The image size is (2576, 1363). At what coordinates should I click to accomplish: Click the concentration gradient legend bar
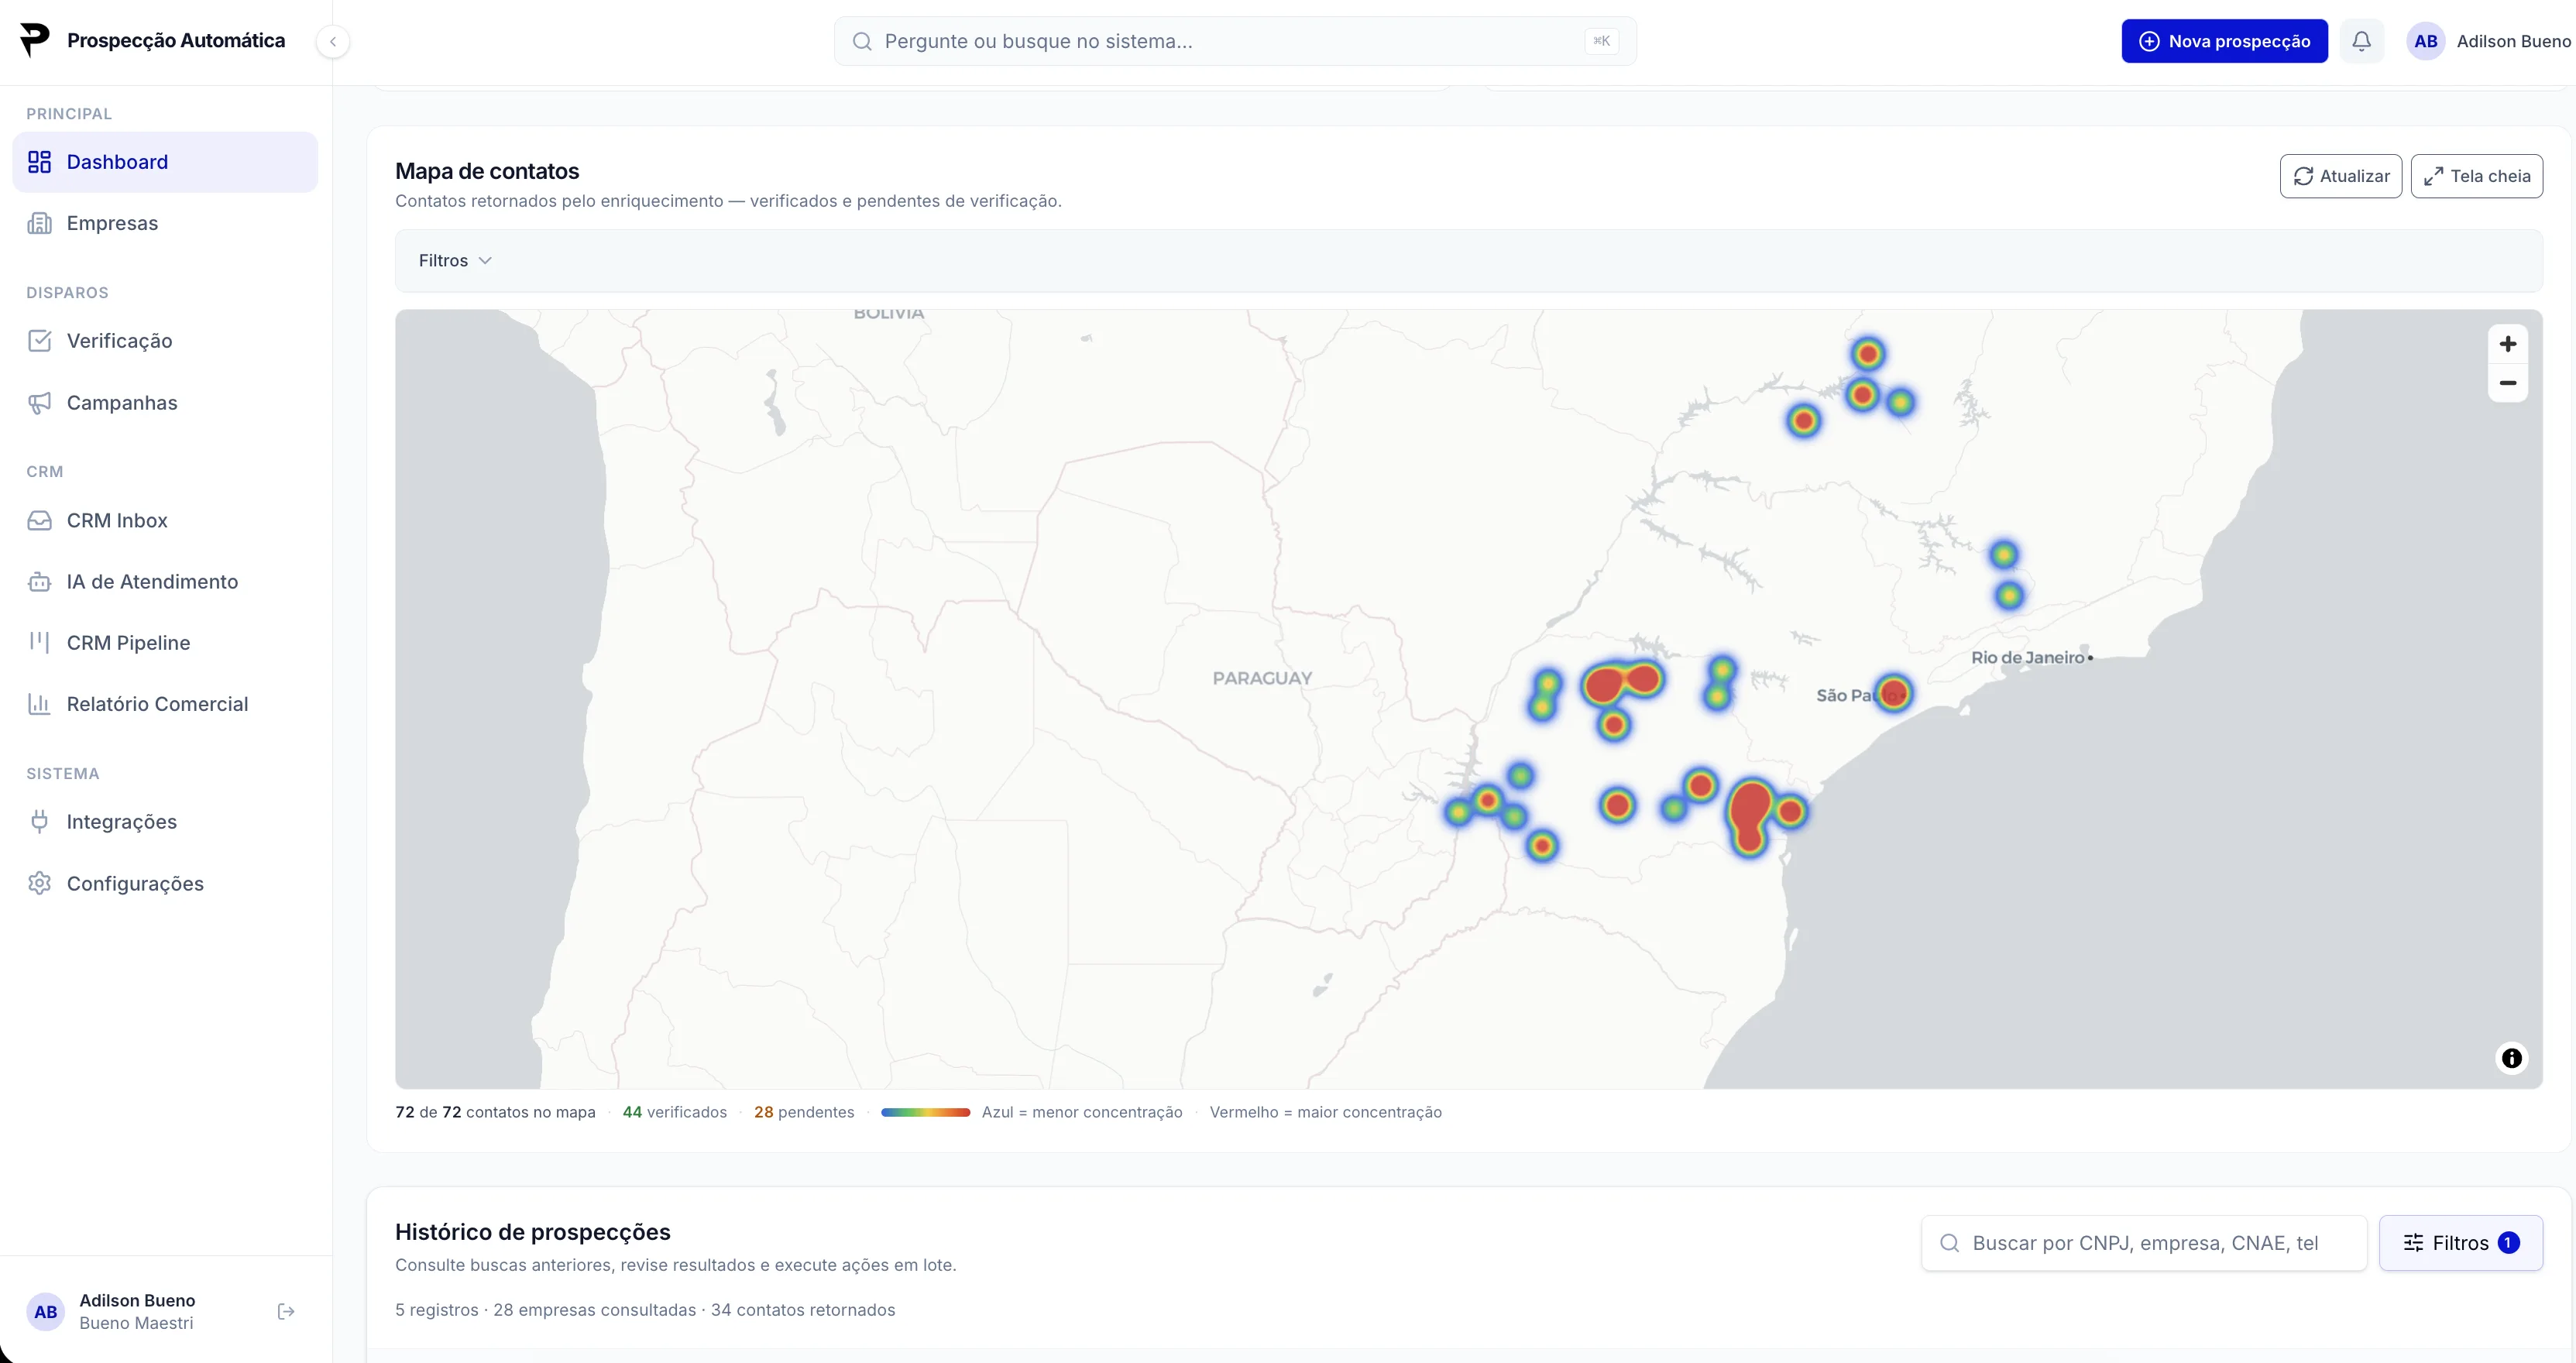925,1112
